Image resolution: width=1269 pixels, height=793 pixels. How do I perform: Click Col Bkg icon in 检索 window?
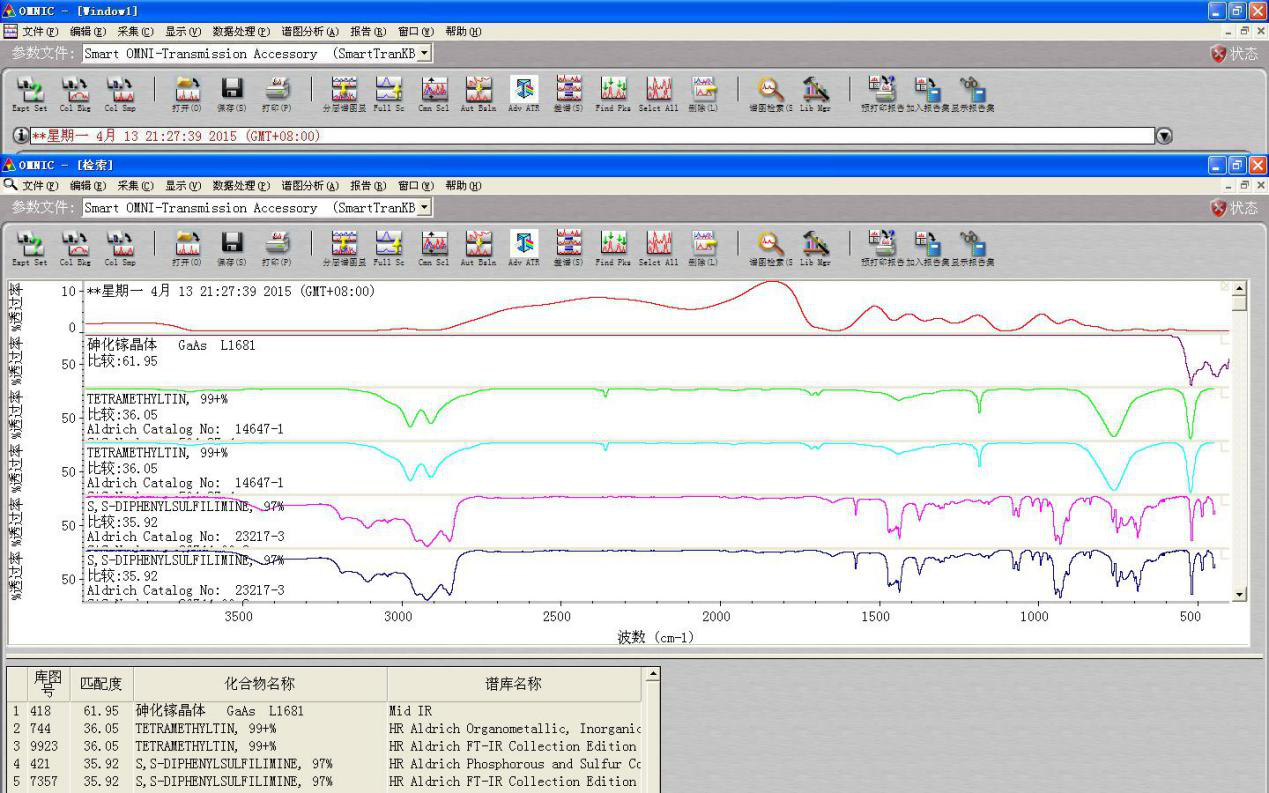75,246
